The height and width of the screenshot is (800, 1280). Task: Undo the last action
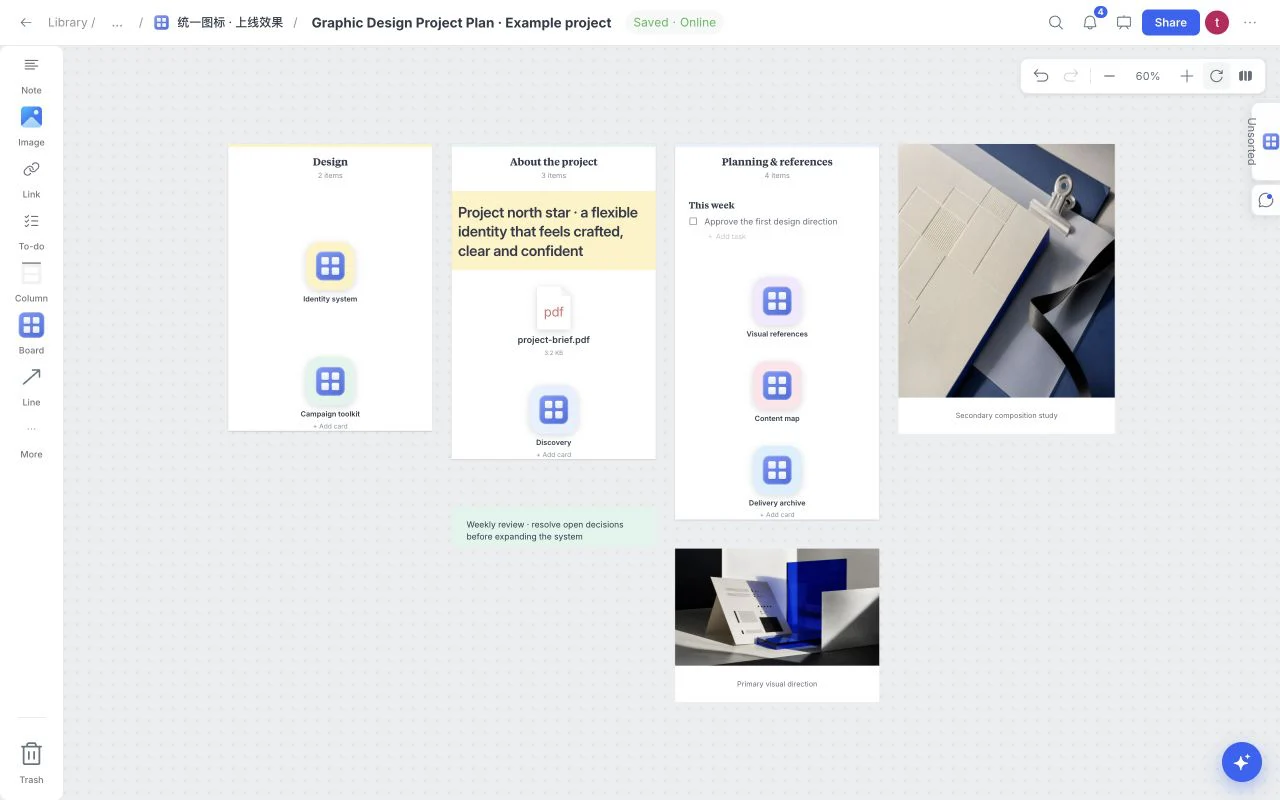point(1041,76)
